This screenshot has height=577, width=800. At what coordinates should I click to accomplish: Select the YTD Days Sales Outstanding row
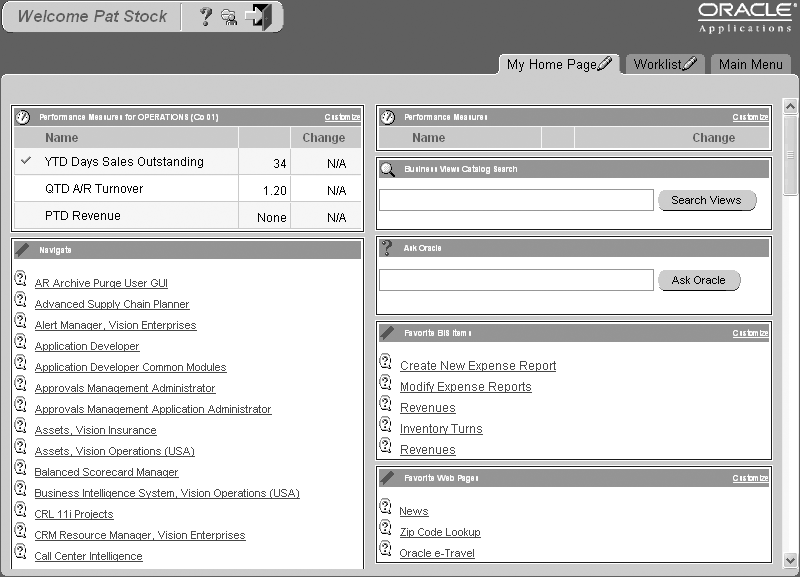tap(188, 162)
